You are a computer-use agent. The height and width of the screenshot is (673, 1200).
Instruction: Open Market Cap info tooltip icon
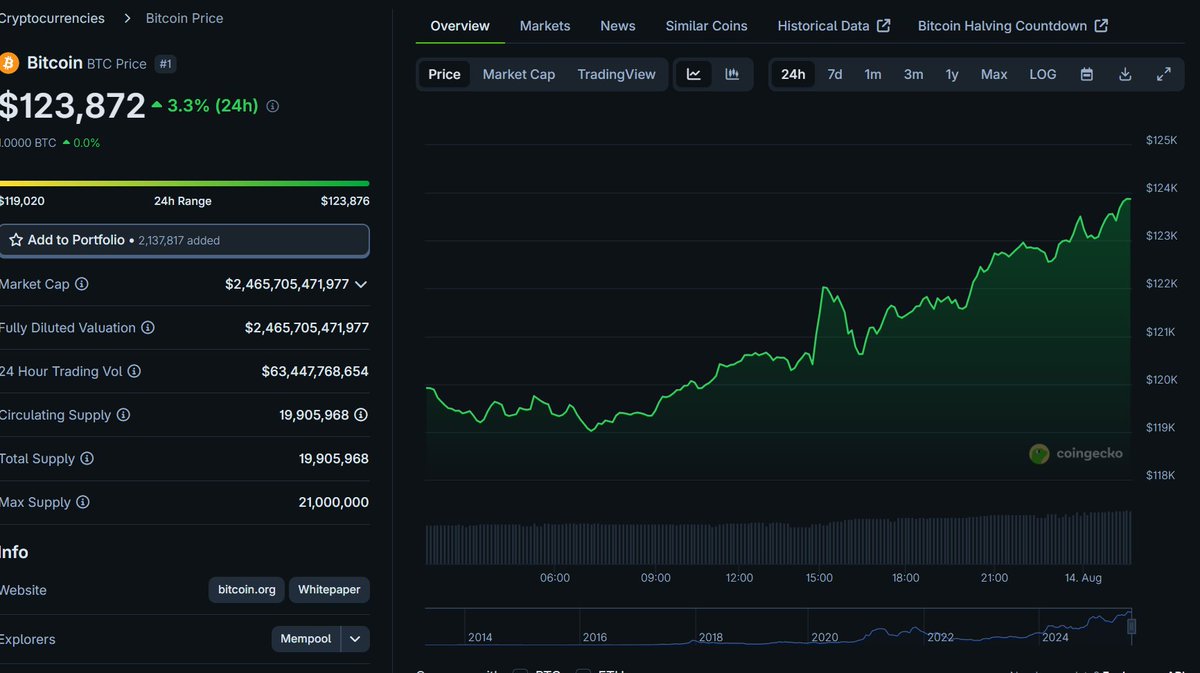tap(82, 284)
